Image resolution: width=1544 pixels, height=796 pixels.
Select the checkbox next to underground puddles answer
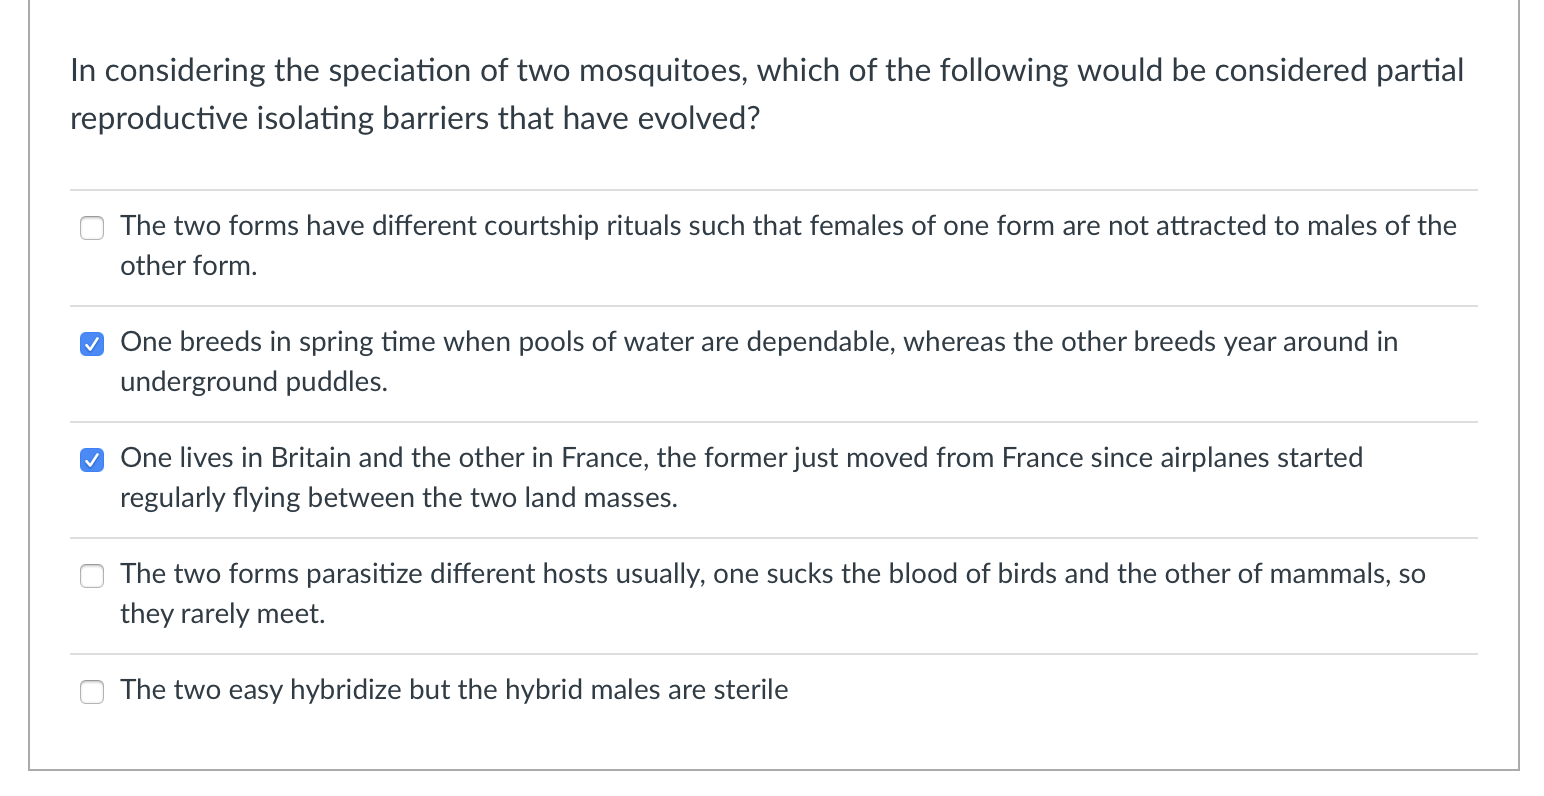91,343
